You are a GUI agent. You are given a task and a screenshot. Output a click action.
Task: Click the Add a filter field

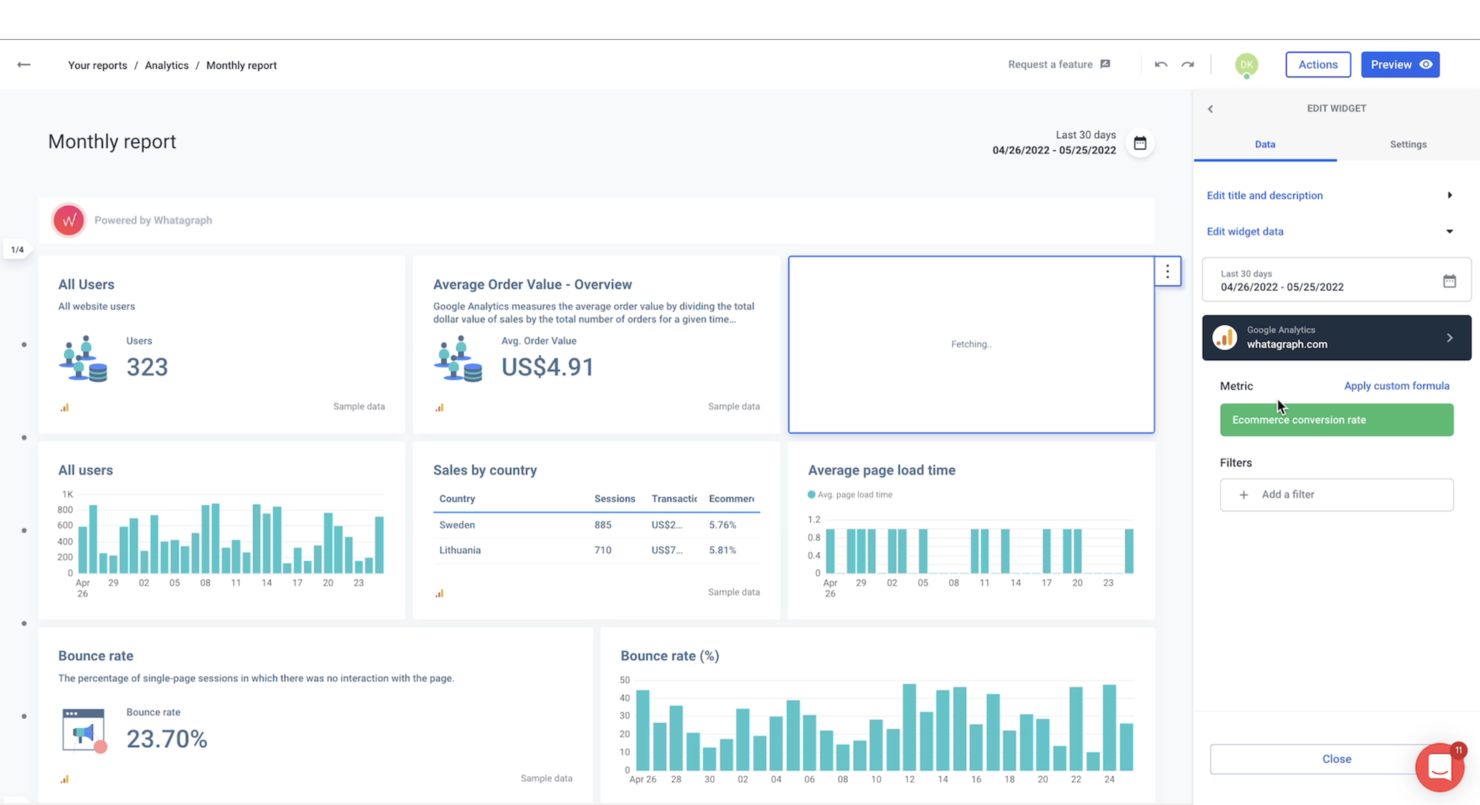click(x=1336, y=495)
